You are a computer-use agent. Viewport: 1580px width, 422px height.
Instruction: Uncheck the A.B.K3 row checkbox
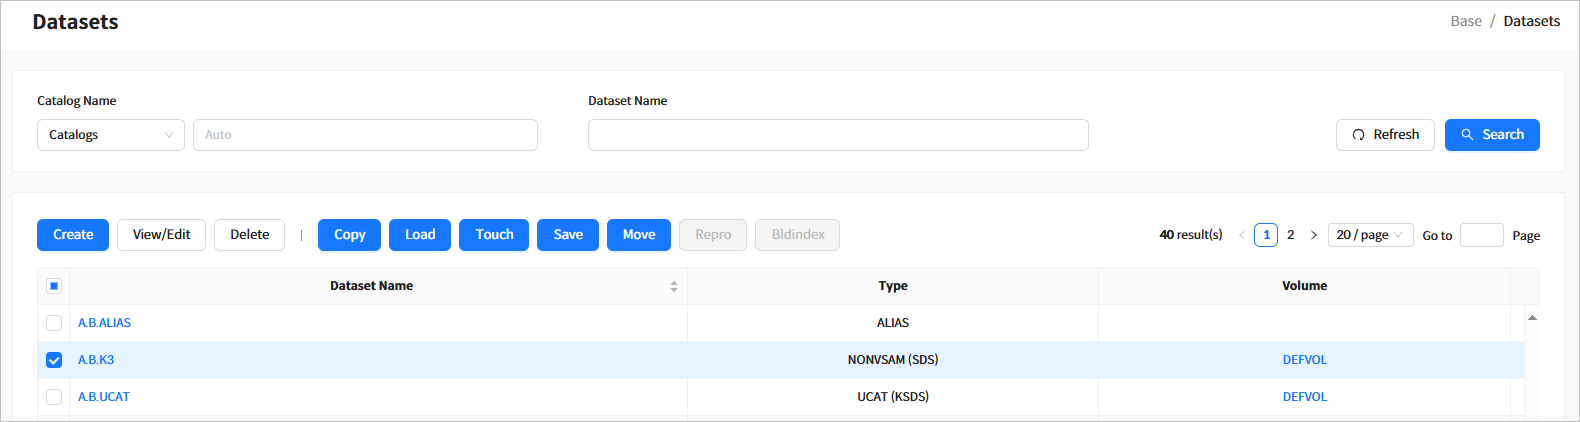[x=54, y=360]
